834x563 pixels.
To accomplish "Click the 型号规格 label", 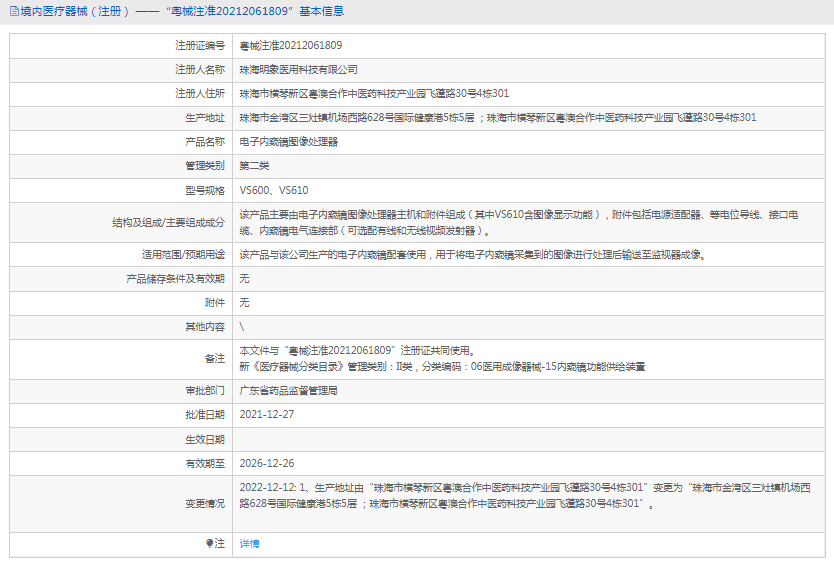I will click(x=205, y=191).
